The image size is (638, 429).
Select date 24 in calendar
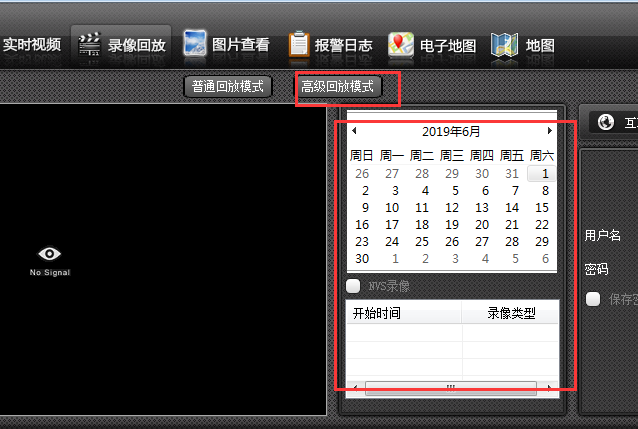tap(392, 242)
